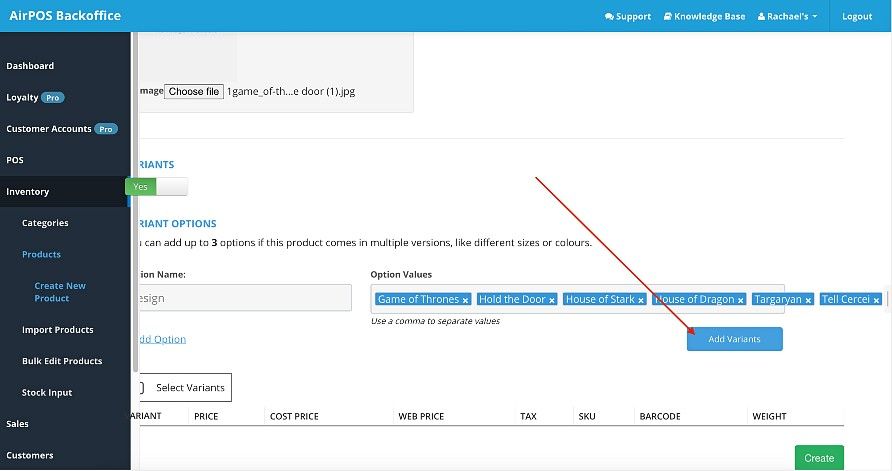Screen dimensions: 892x471
Task: Remove the Game of Thrones tag
Action: click(465, 300)
